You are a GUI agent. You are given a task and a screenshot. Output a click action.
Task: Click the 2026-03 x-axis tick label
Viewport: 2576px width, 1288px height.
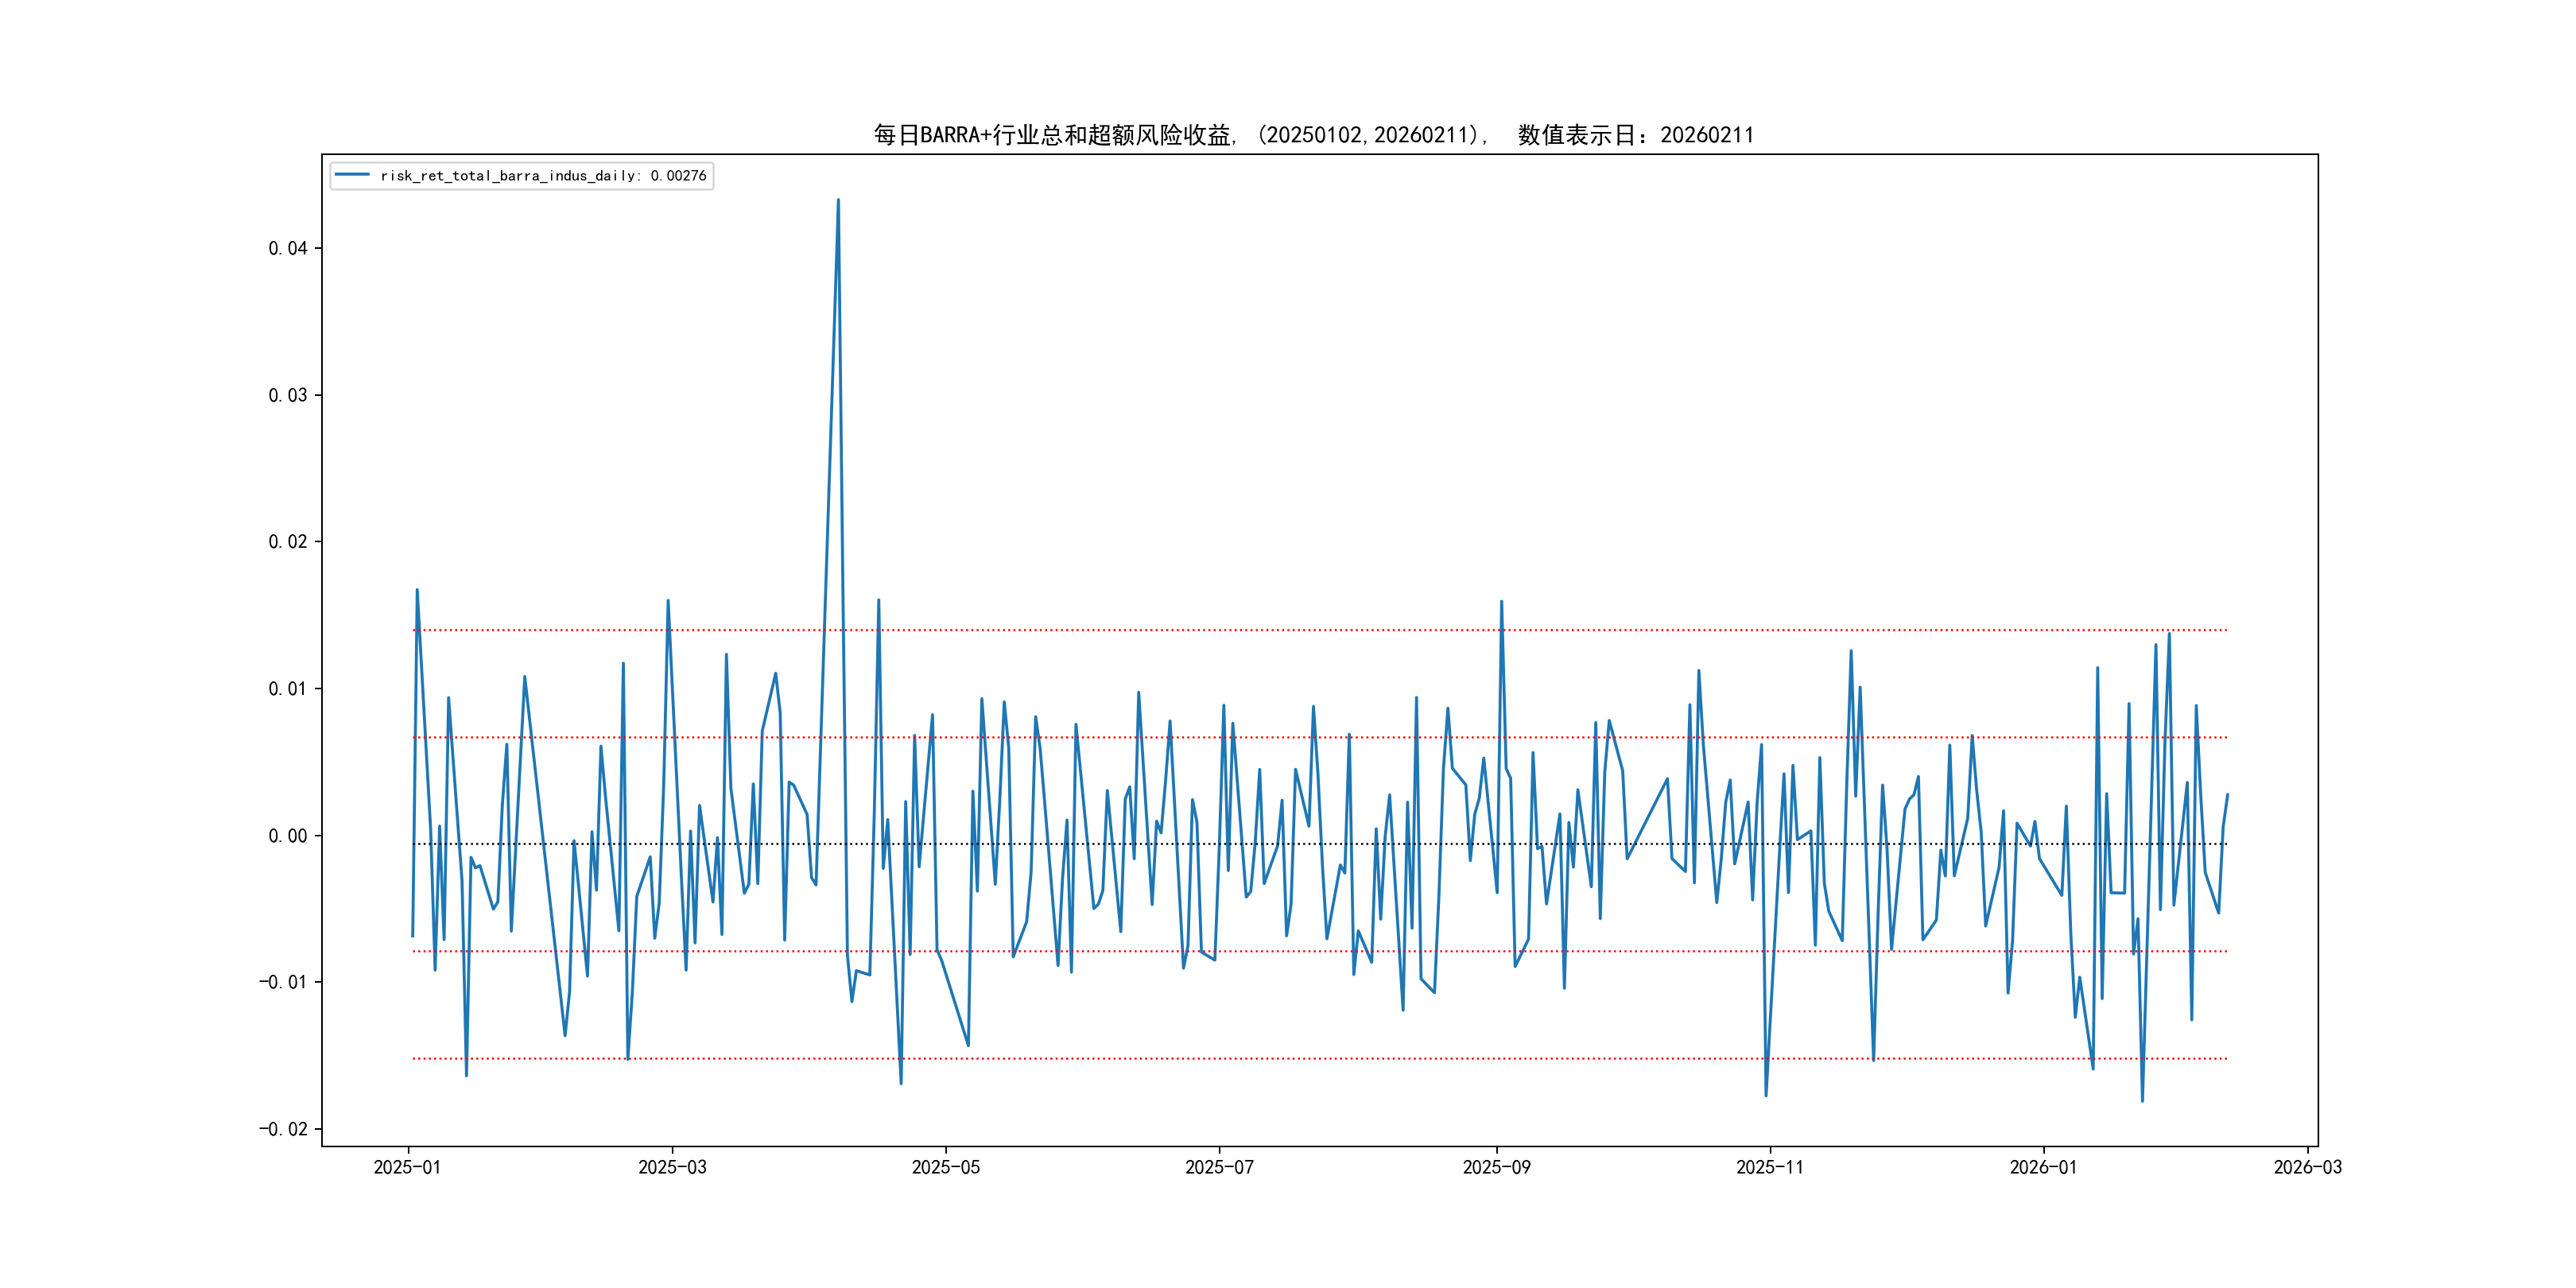(x=2307, y=1167)
